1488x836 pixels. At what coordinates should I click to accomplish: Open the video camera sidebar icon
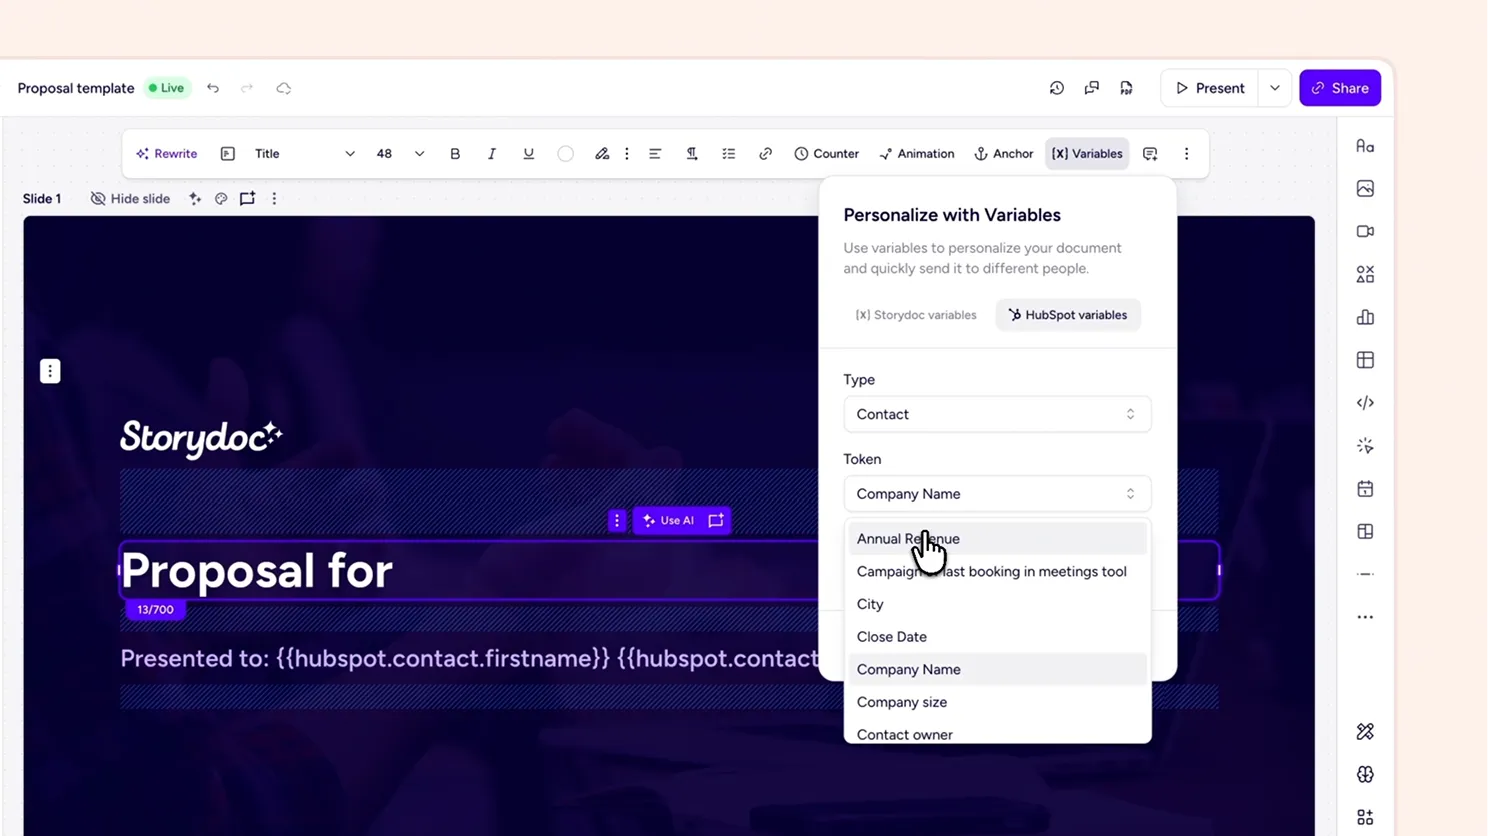[1365, 232]
